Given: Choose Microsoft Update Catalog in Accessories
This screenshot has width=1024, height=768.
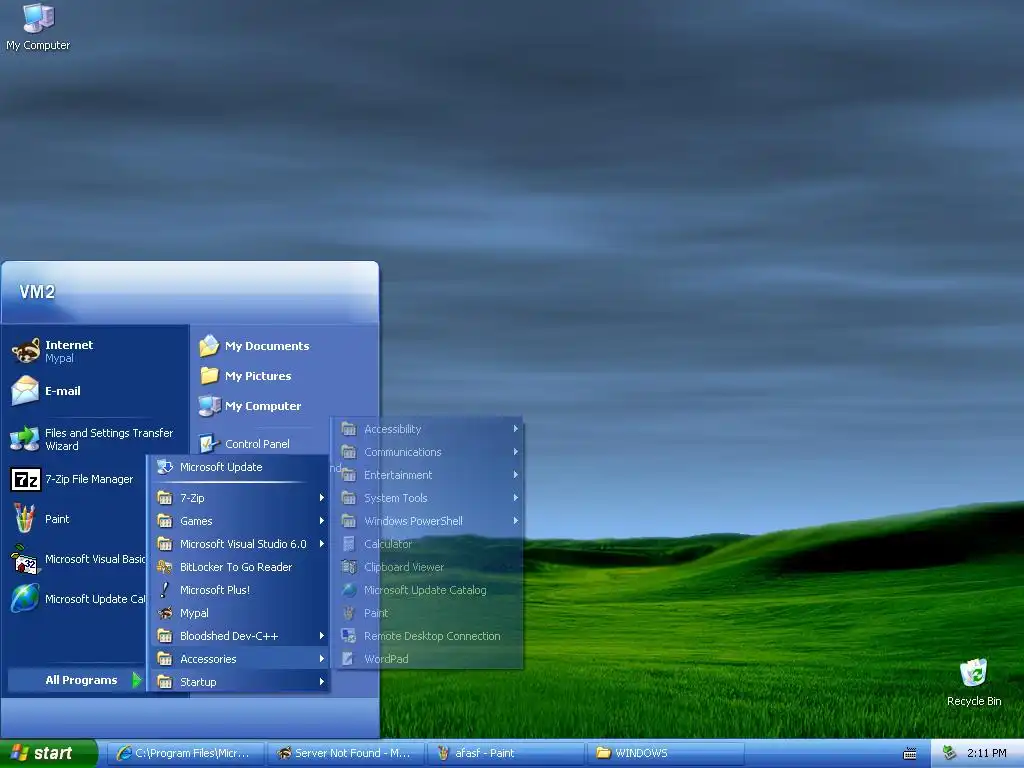Looking at the screenshot, I should (429, 590).
